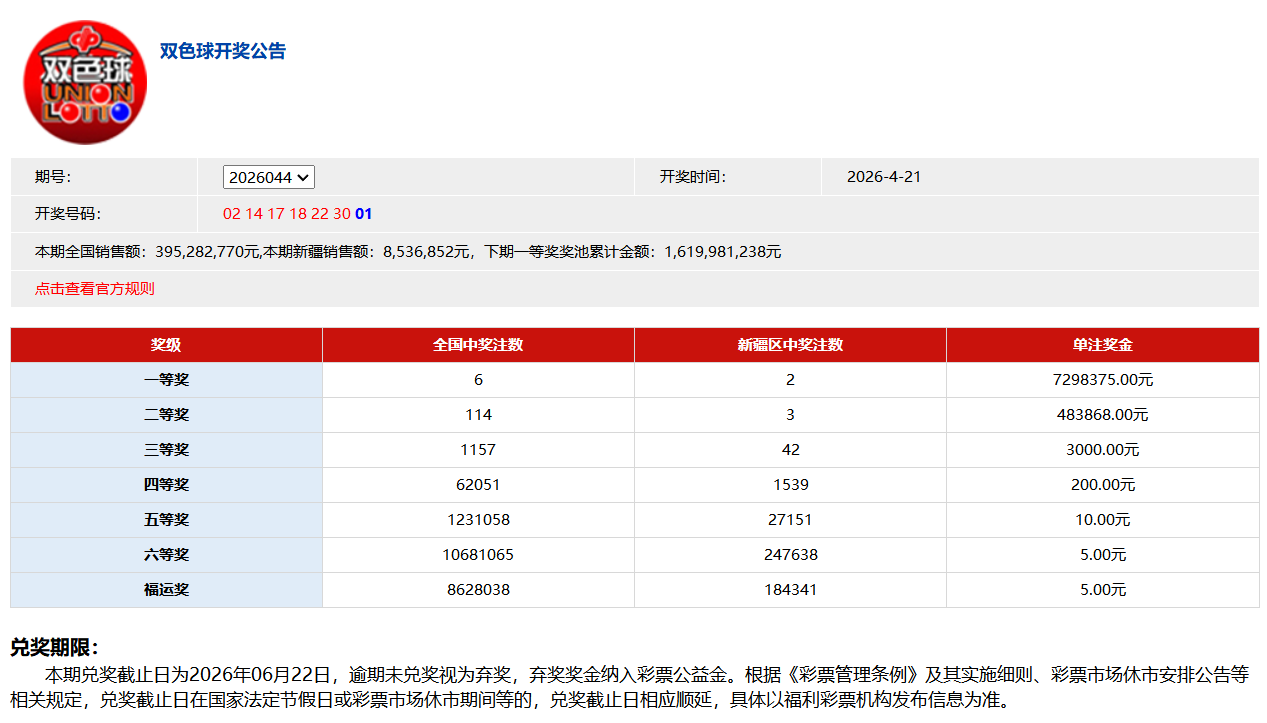This screenshot has height=723, width=1267.
Task: Click the 单注奖金 column header
Action: (1102, 345)
